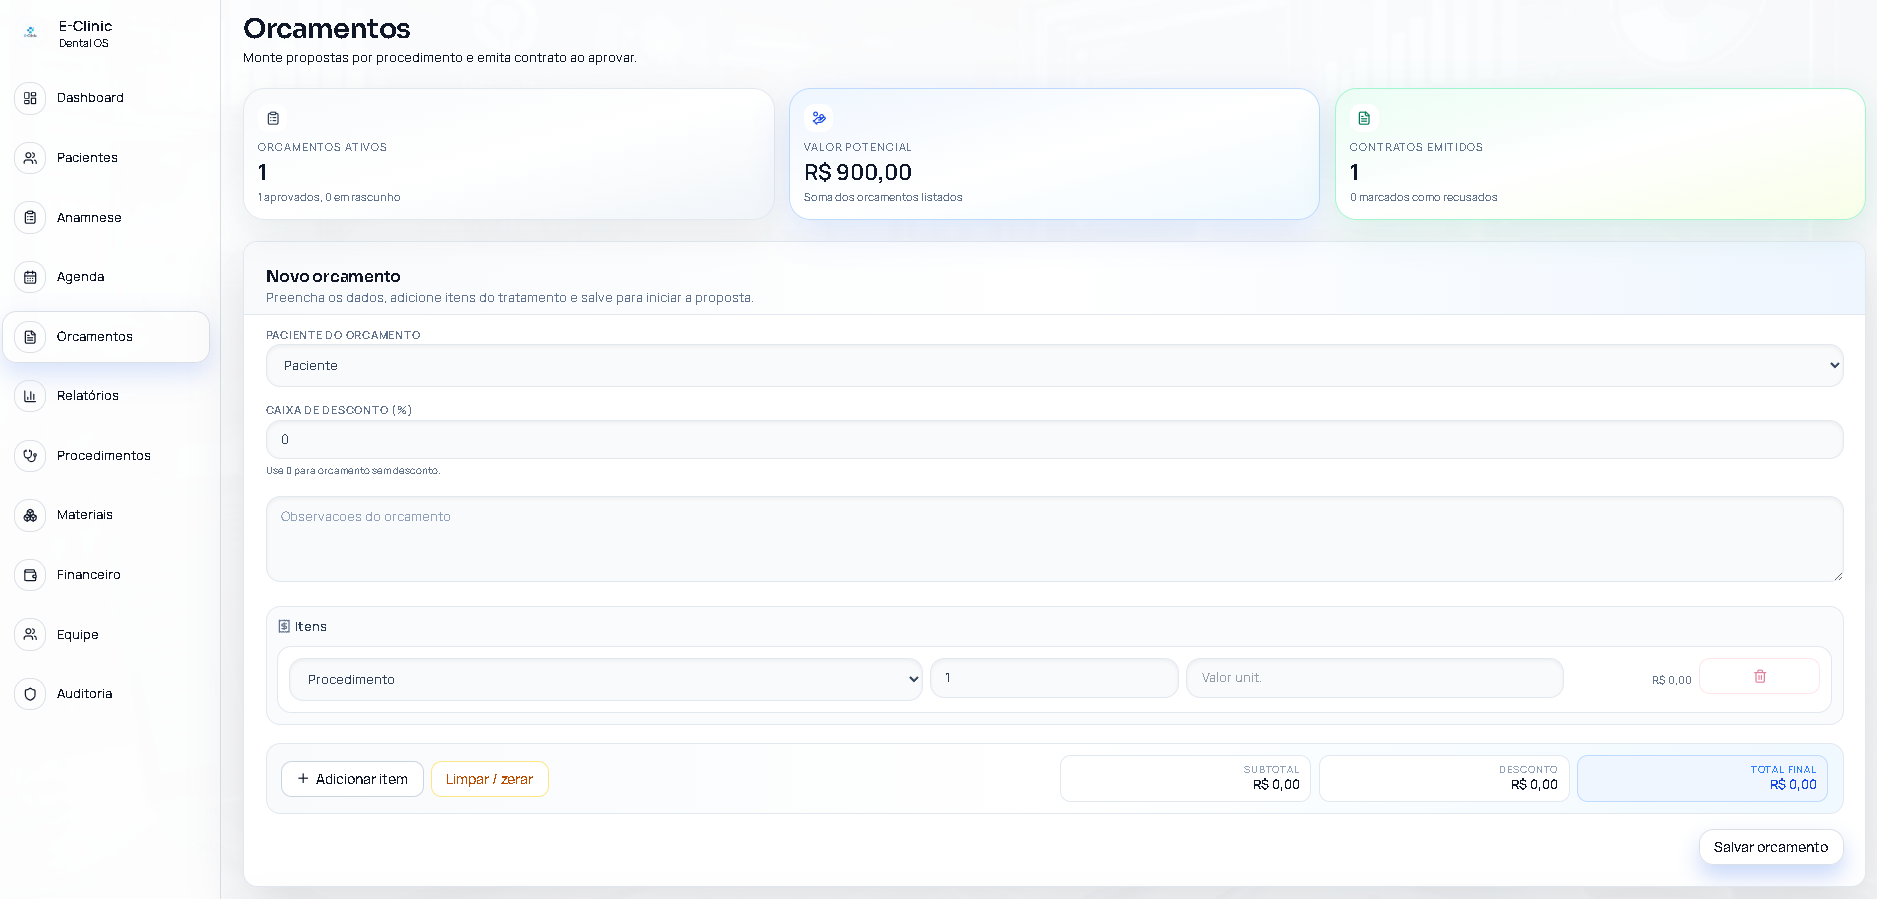Click the Dashboard grid icon
Screen dimensions: 1877x899
coord(30,98)
